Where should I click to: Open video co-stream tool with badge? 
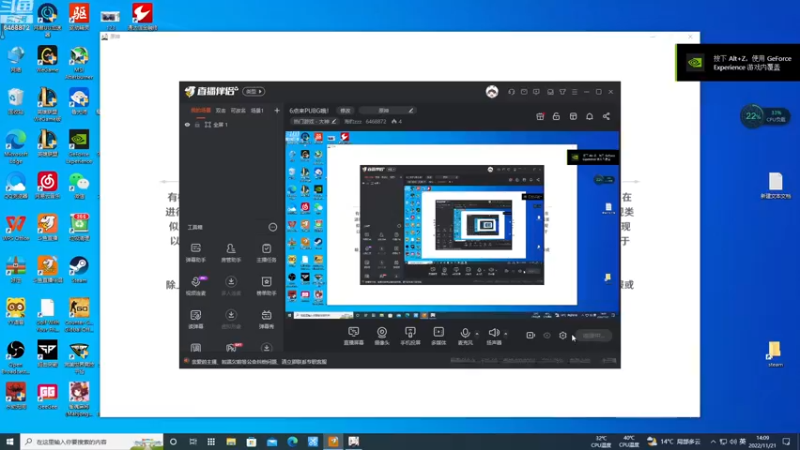click(x=196, y=286)
